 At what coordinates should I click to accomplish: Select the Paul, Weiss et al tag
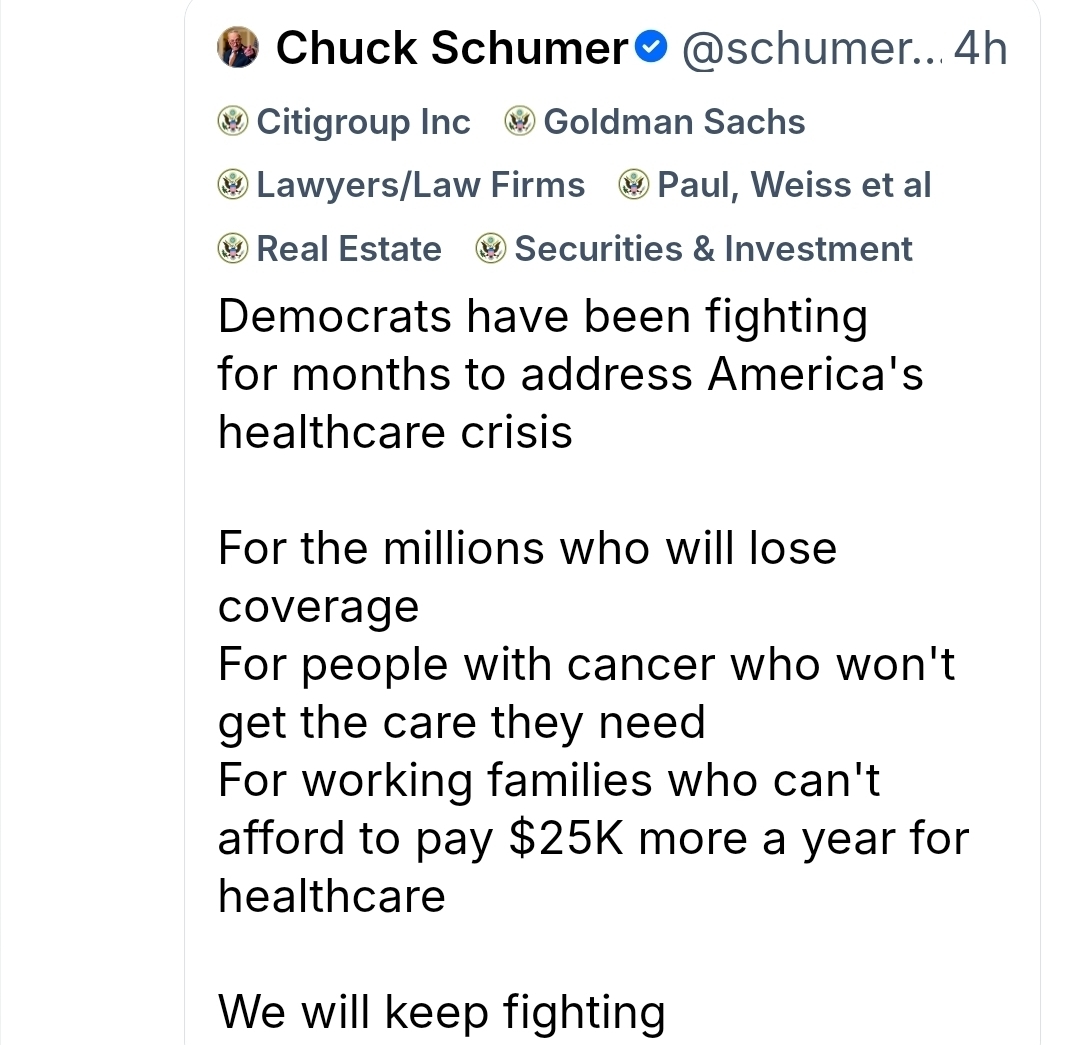[x=794, y=185]
